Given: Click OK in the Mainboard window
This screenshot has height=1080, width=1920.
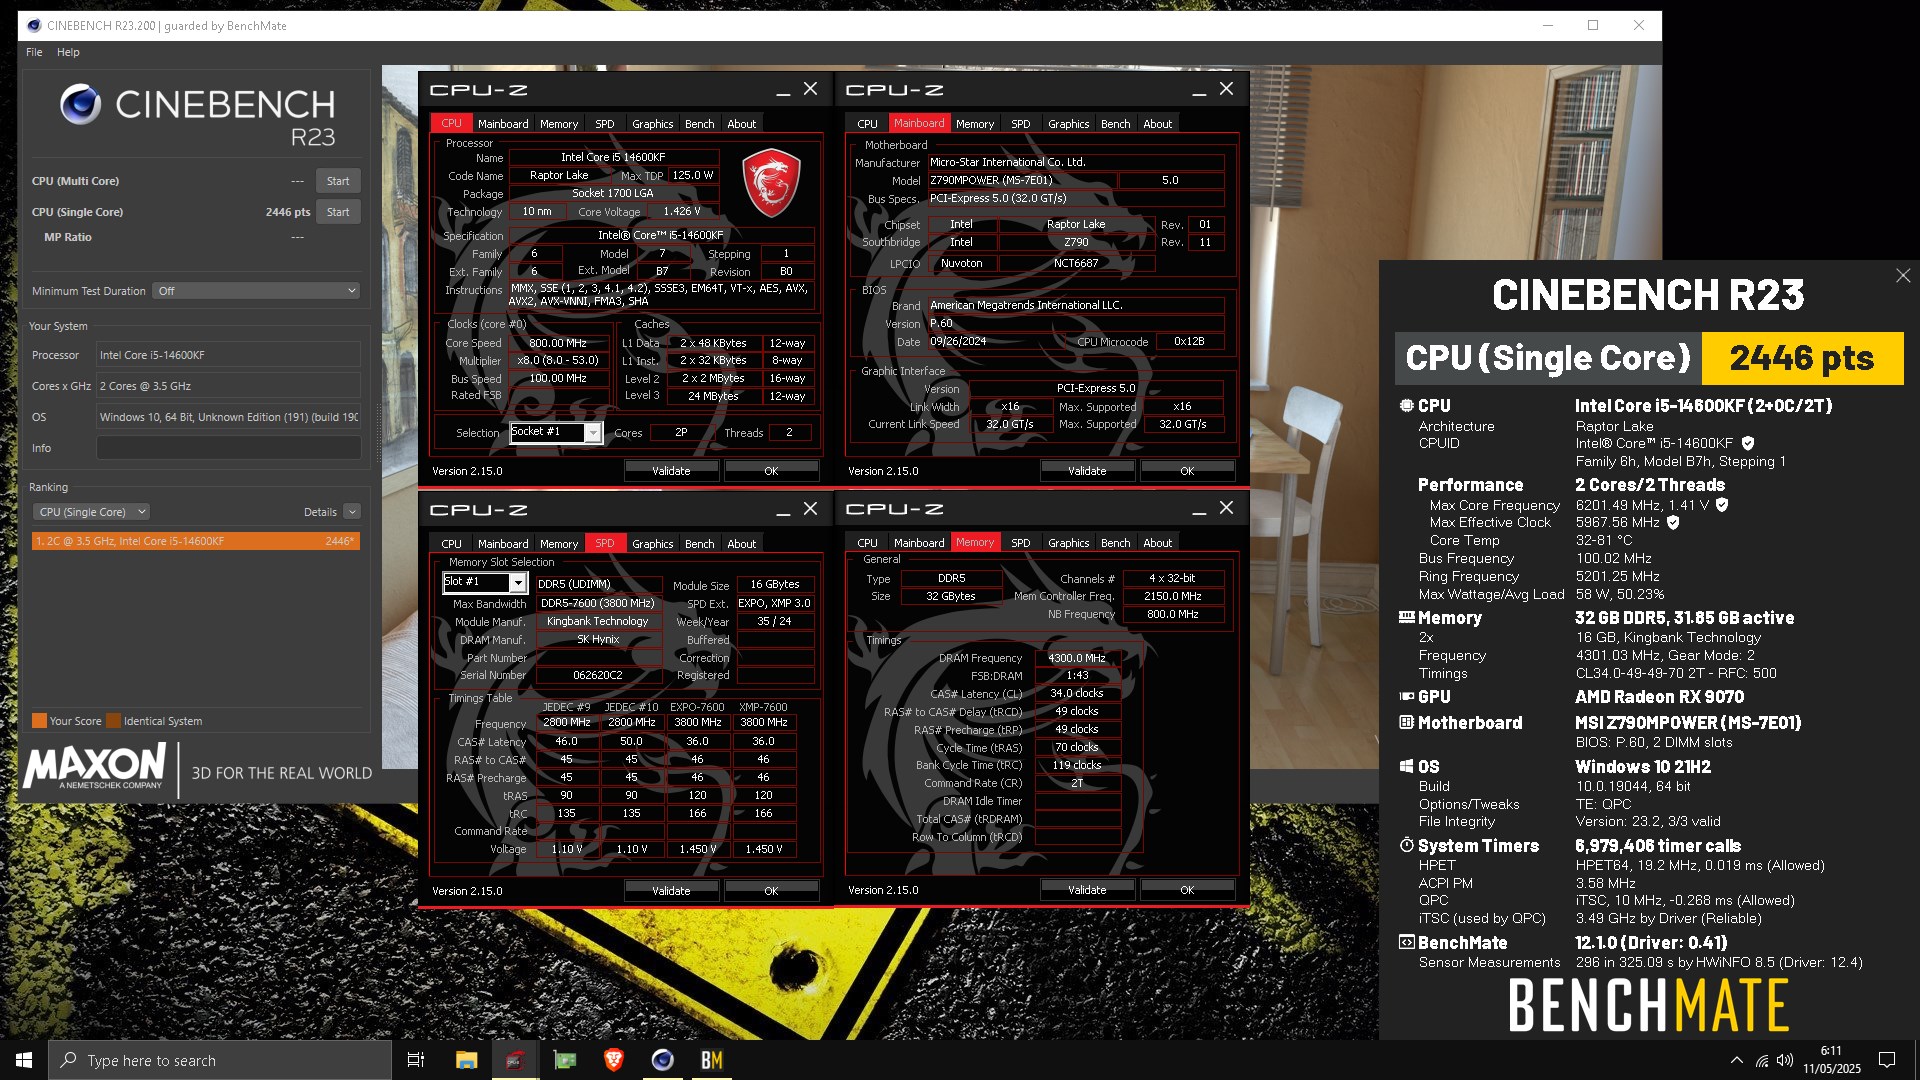Looking at the screenshot, I should (1187, 471).
